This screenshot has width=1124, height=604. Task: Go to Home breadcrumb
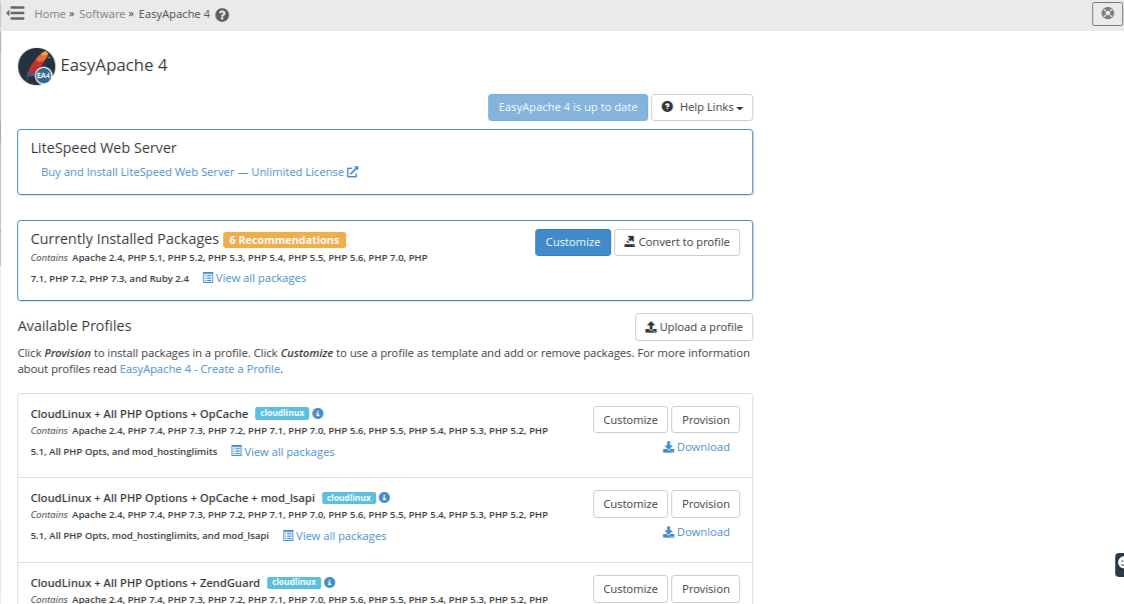pyautogui.click(x=49, y=14)
